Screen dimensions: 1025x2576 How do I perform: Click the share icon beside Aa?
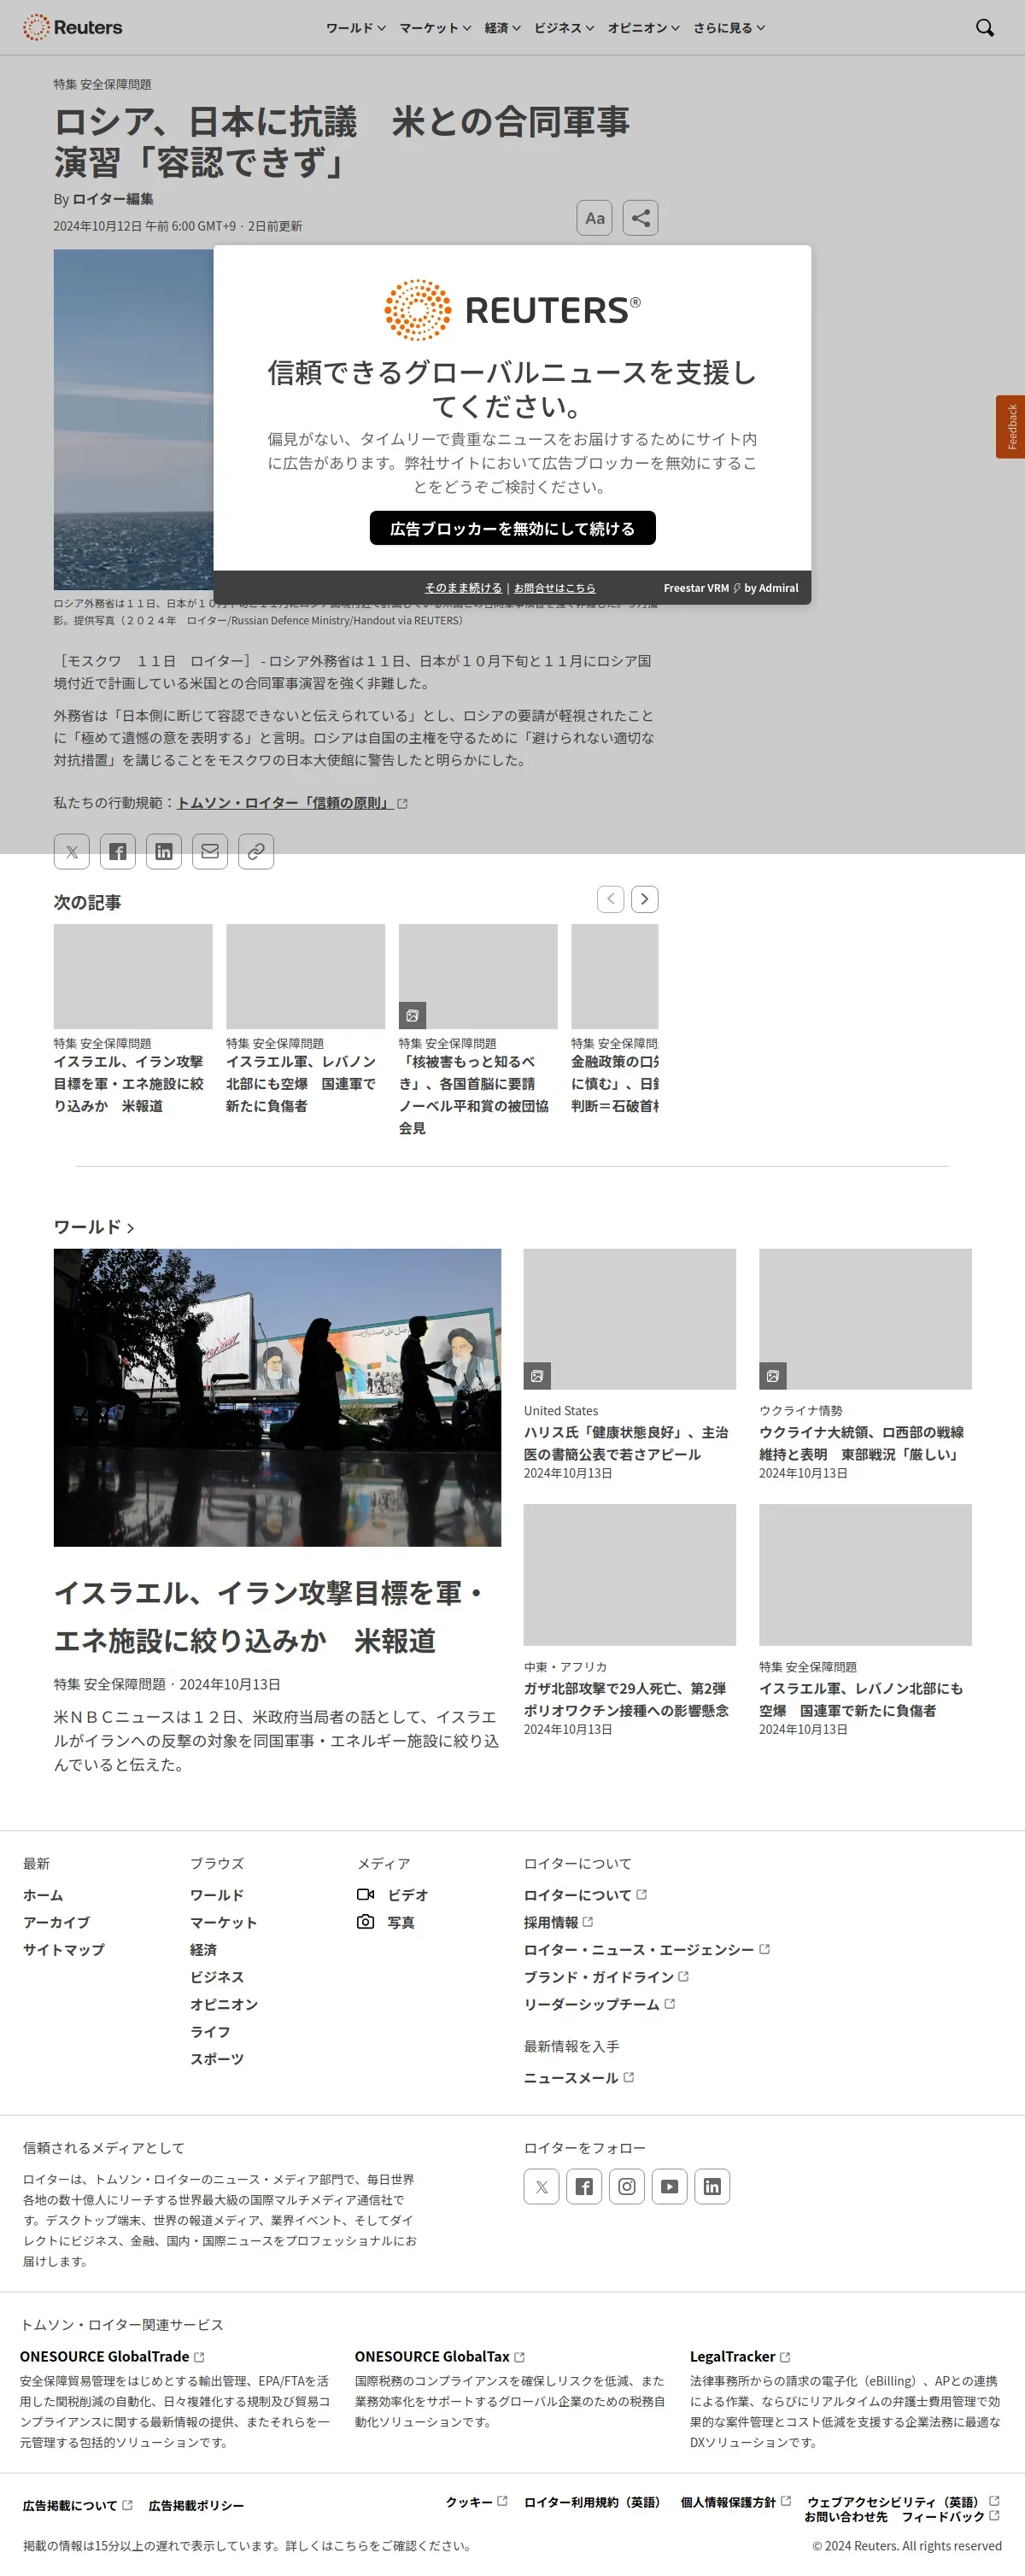(x=640, y=218)
